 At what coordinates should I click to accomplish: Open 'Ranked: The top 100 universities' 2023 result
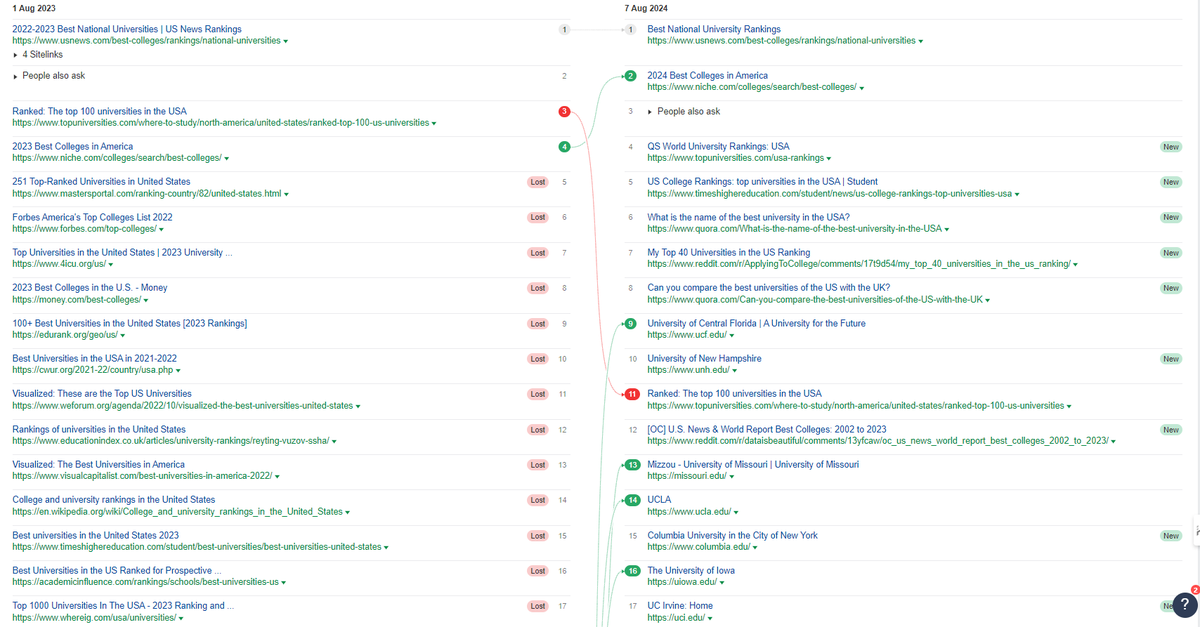coord(99,111)
